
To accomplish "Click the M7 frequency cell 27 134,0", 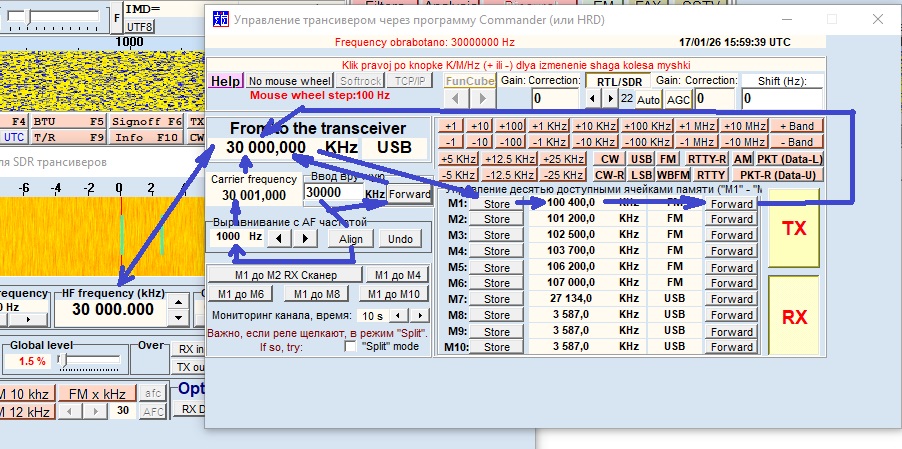I will coord(571,298).
